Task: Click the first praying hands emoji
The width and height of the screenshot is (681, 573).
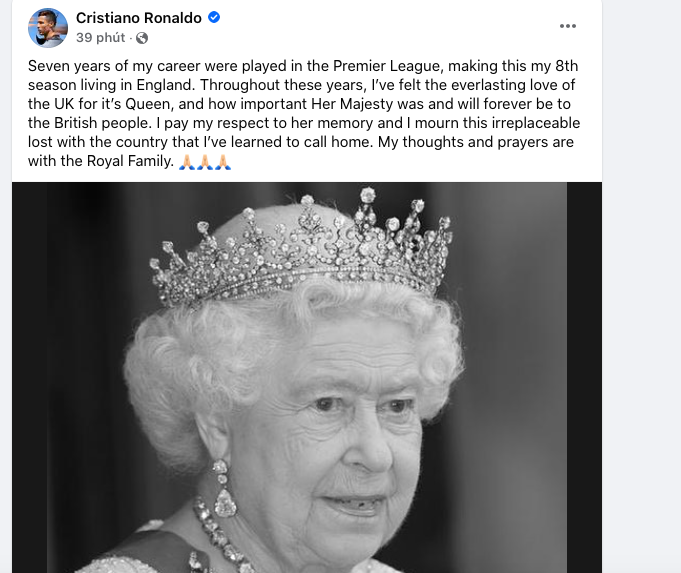Action: pyautogui.click(x=184, y=162)
